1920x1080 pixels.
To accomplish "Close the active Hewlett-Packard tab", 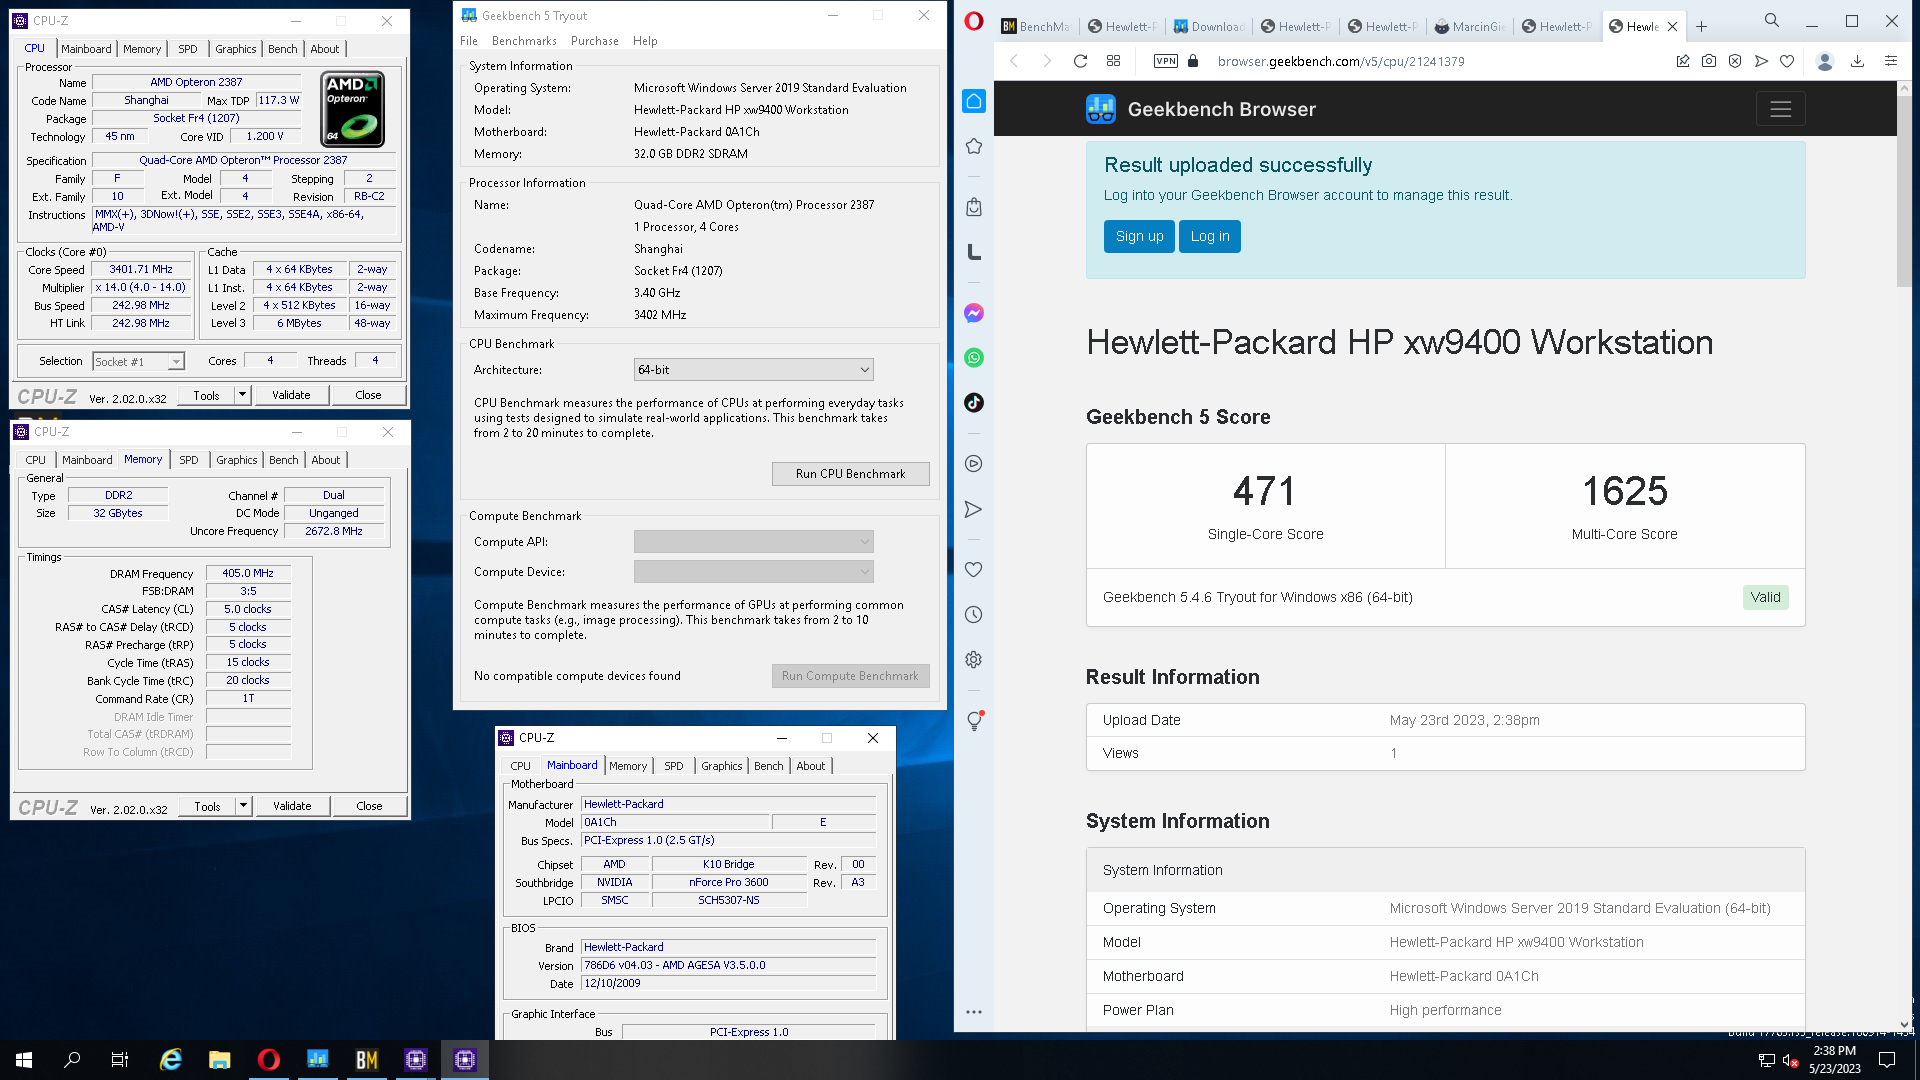I will tap(1672, 26).
